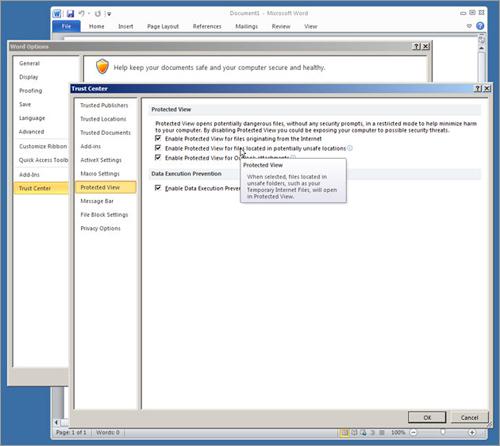The width and height of the screenshot is (500, 446).
Task: Click the 100% zoom level indicator
Action: click(398, 432)
